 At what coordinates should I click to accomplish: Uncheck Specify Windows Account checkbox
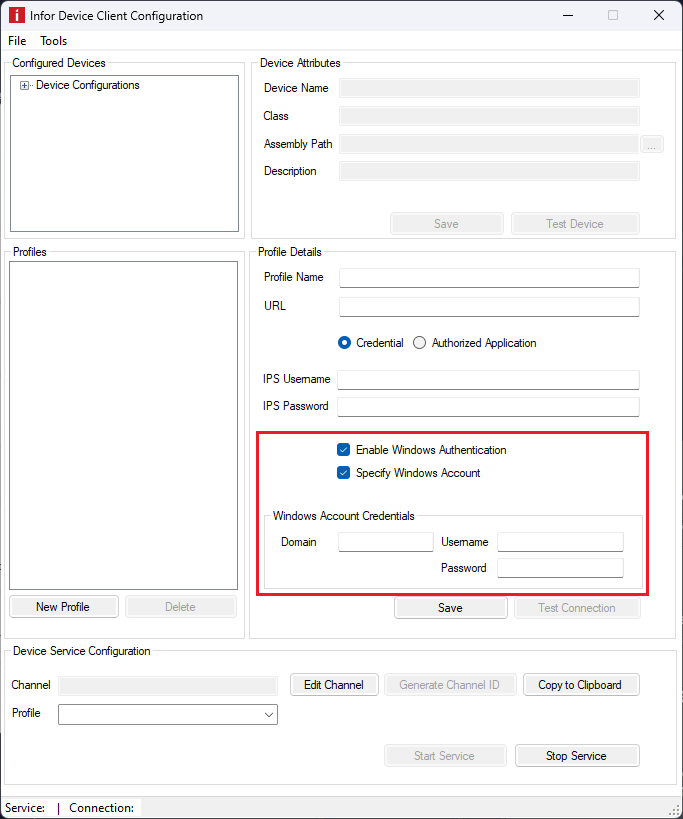coord(344,473)
